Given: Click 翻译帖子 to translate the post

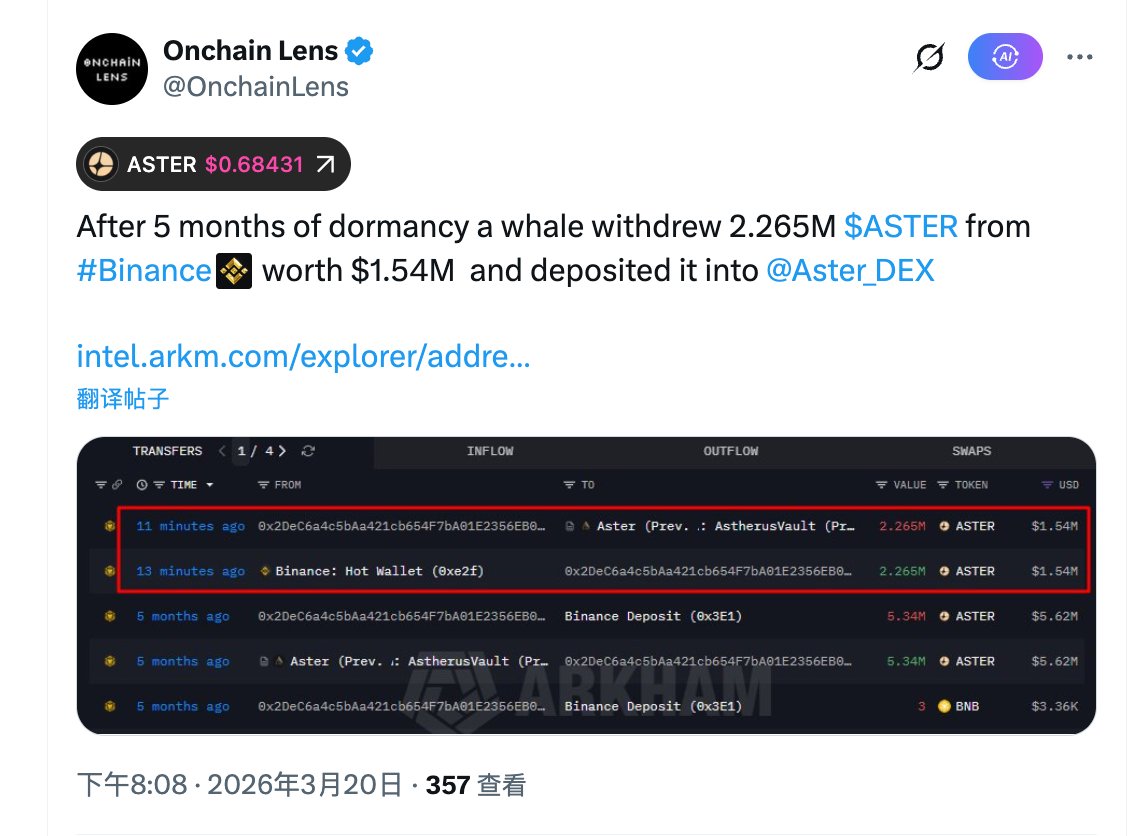Looking at the screenshot, I should (x=123, y=398).
